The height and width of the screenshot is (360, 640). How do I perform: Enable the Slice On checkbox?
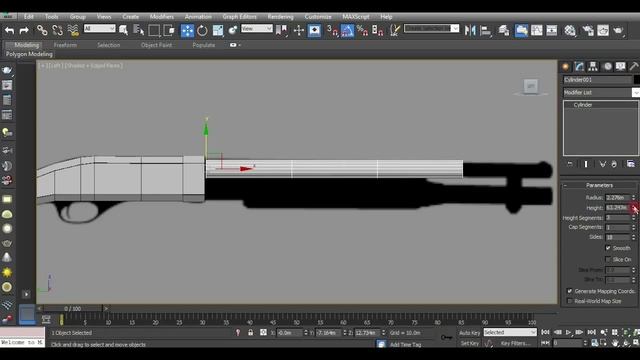[608, 260]
